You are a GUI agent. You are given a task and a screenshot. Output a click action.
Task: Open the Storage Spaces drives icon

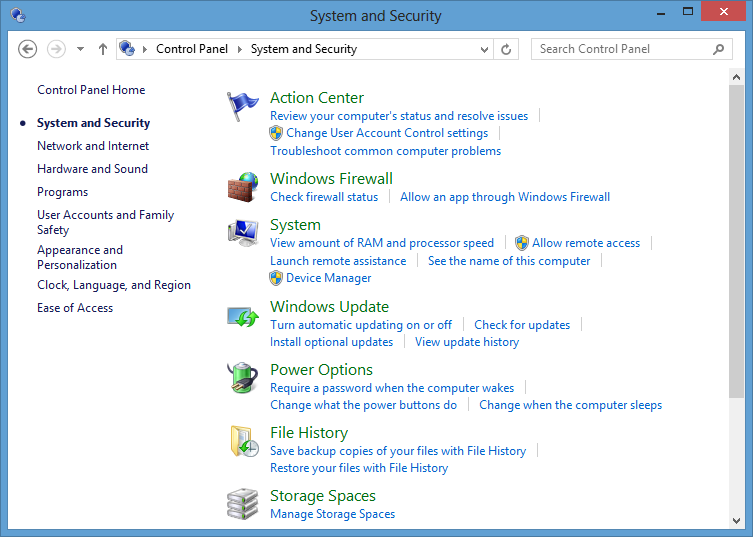tap(243, 504)
